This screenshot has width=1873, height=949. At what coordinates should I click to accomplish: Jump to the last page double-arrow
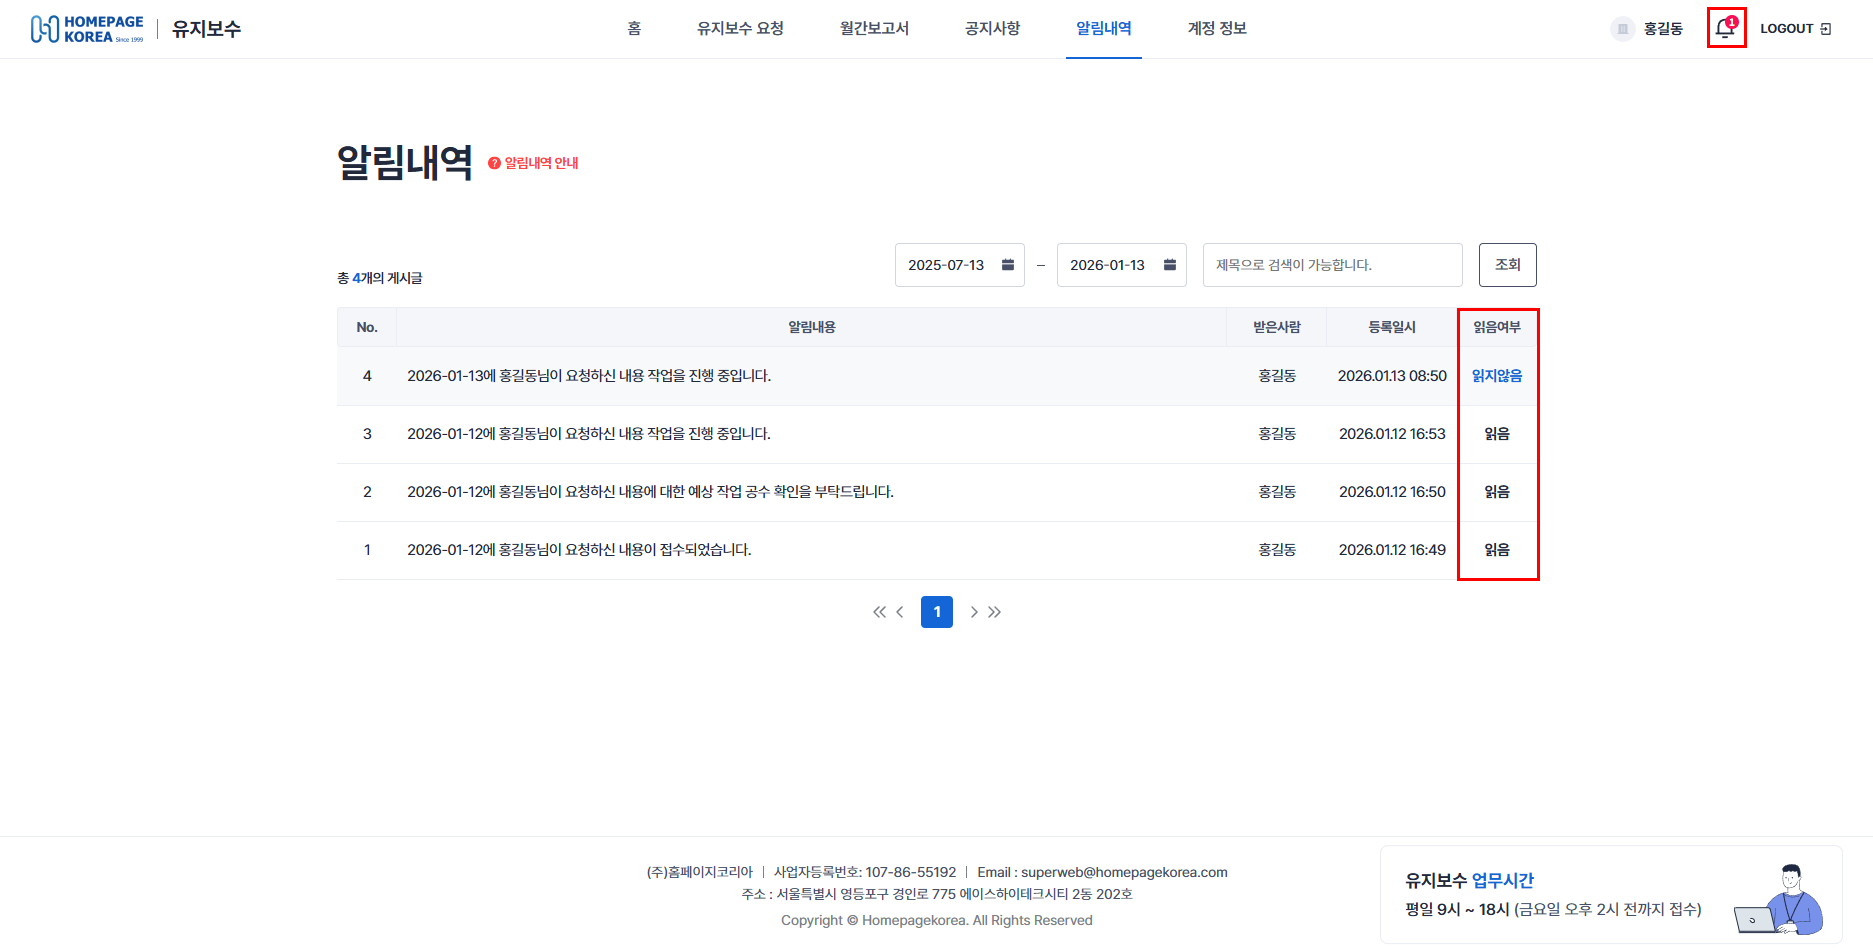995,612
